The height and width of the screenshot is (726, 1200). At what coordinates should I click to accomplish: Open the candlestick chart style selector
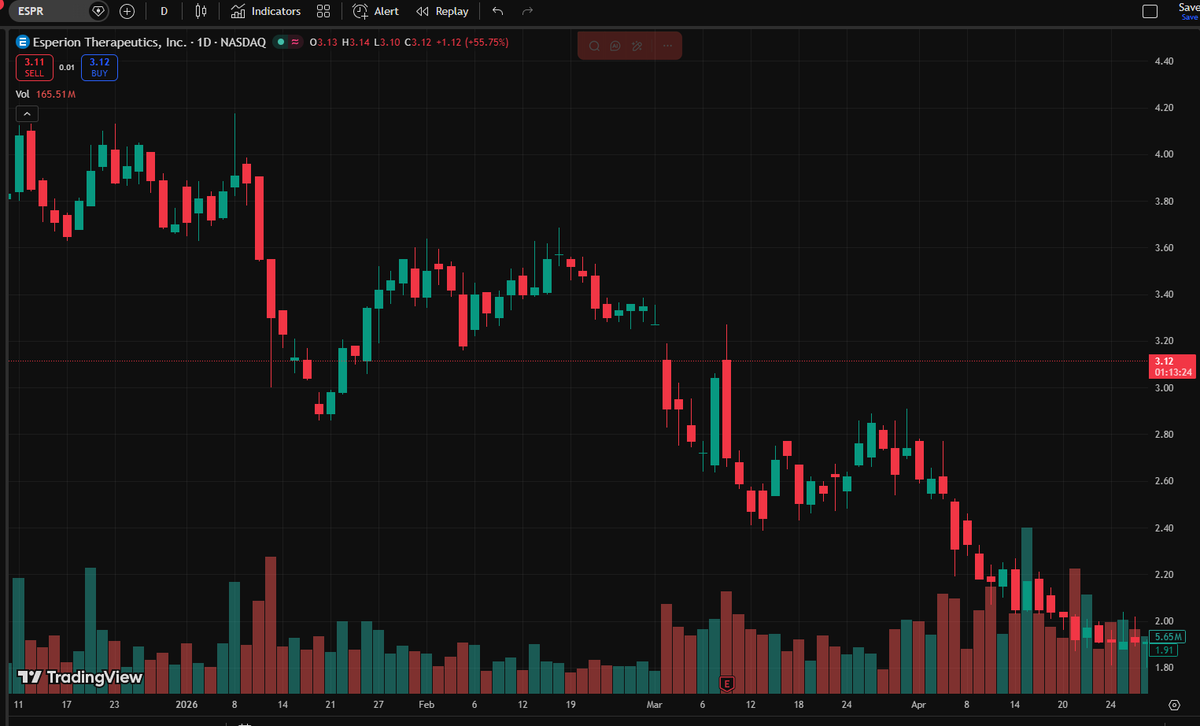(201, 11)
